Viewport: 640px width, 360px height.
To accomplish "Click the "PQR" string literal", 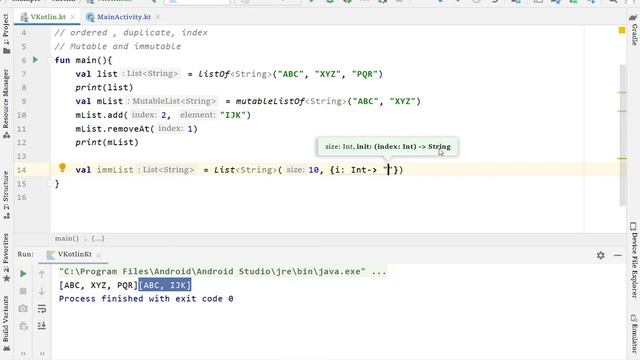I will (365, 74).
